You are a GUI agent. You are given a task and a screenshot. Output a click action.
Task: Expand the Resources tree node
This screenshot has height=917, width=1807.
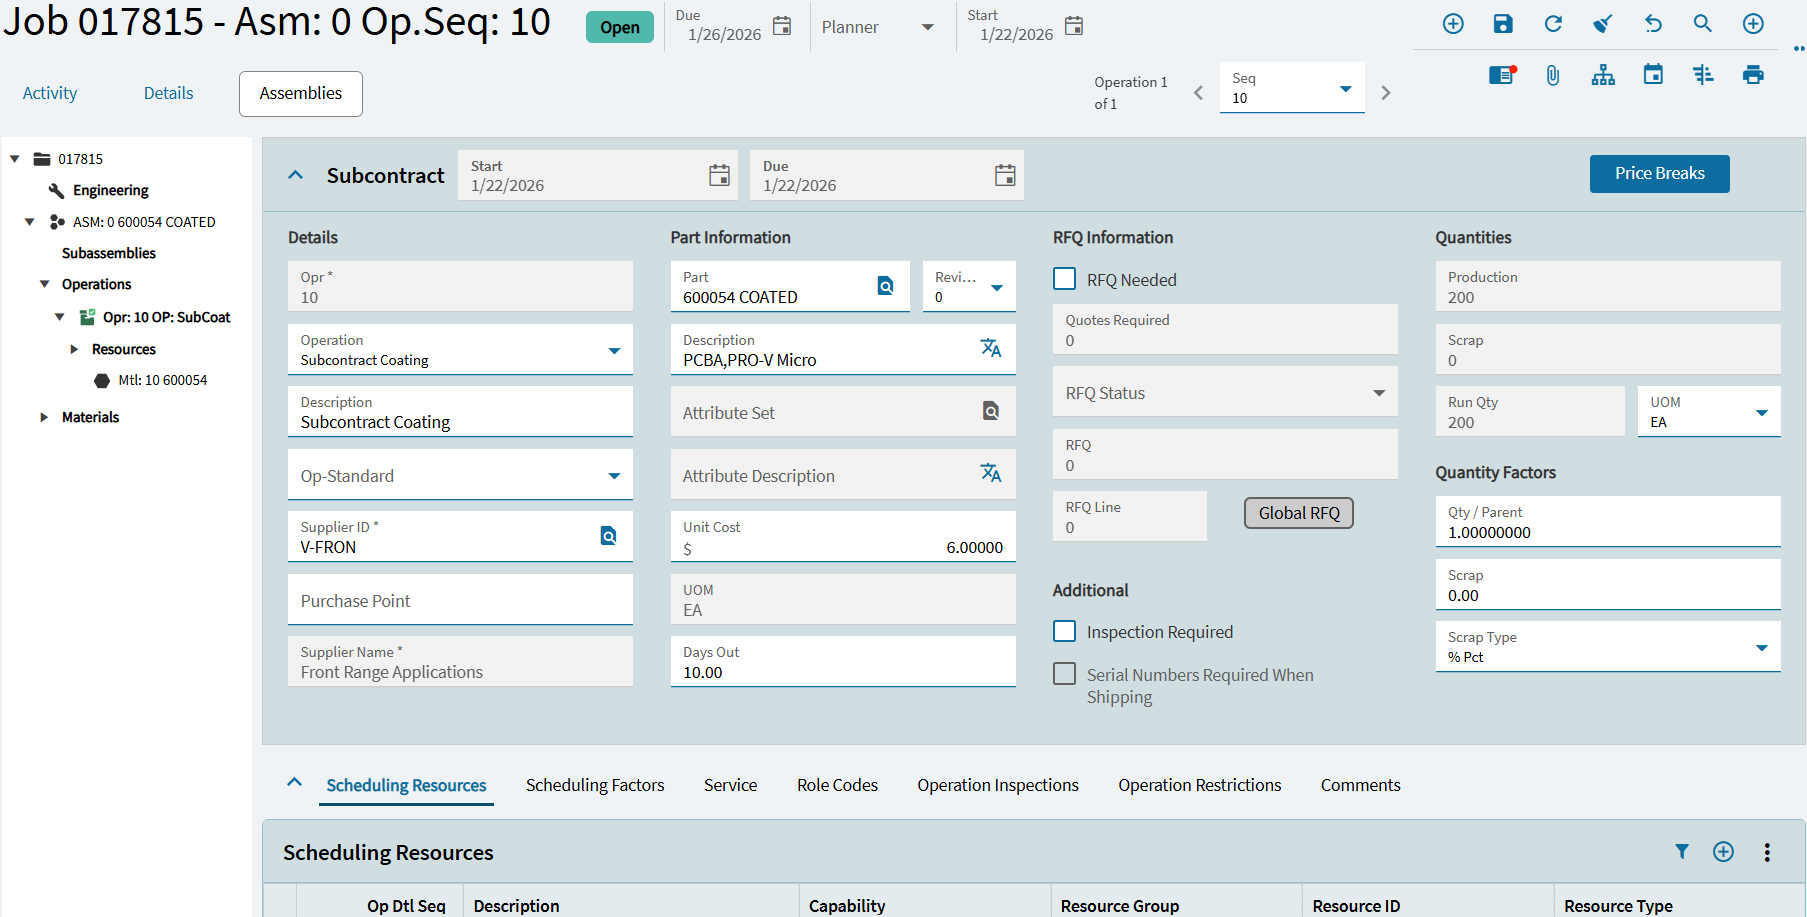74,349
